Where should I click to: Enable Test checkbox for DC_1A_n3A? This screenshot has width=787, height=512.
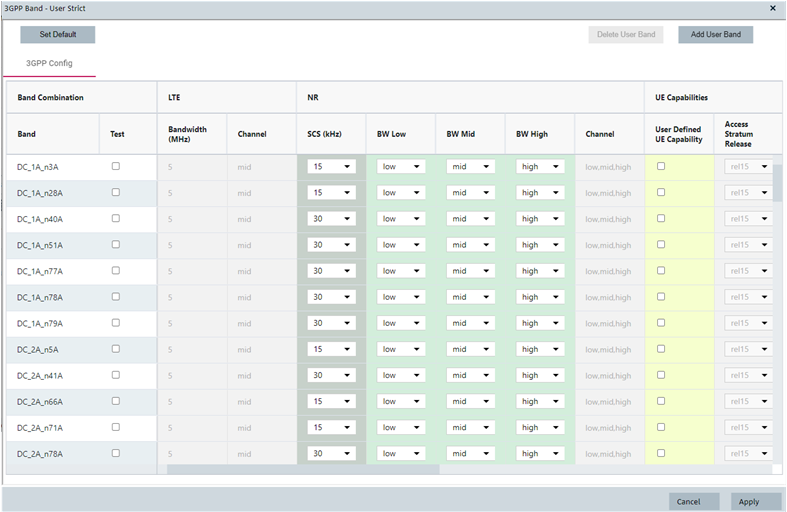click(116, 166)
